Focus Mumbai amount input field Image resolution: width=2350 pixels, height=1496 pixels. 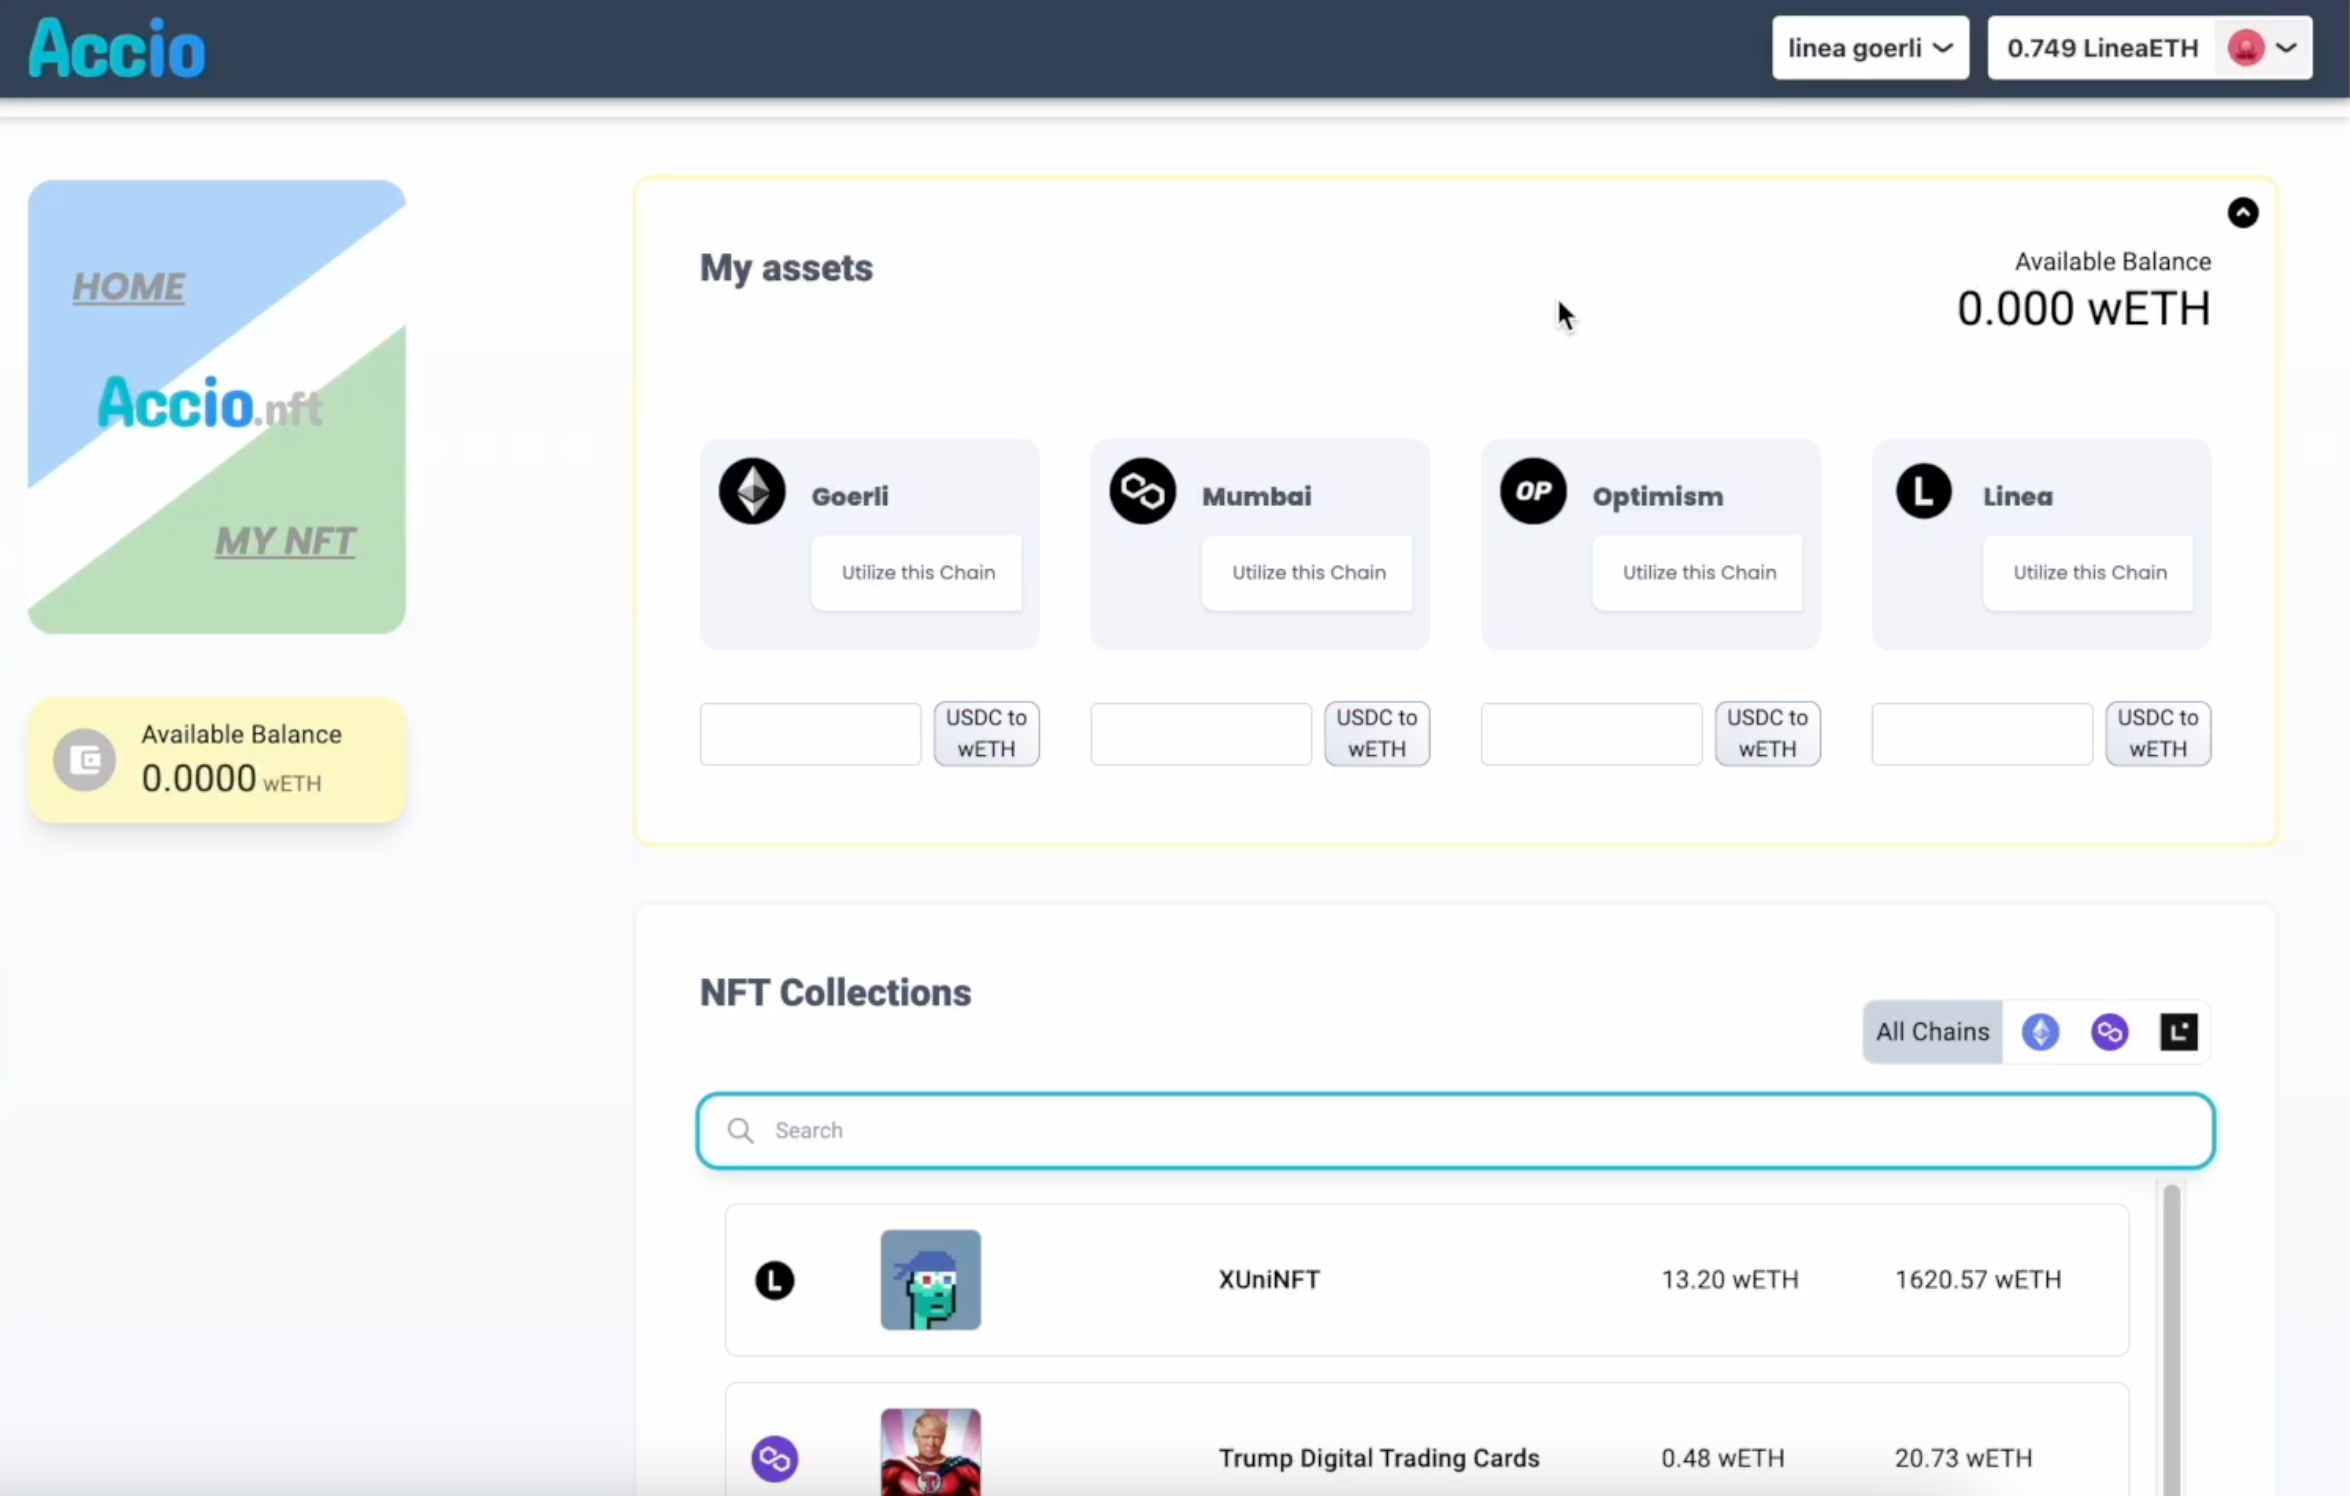[1201, 734]
